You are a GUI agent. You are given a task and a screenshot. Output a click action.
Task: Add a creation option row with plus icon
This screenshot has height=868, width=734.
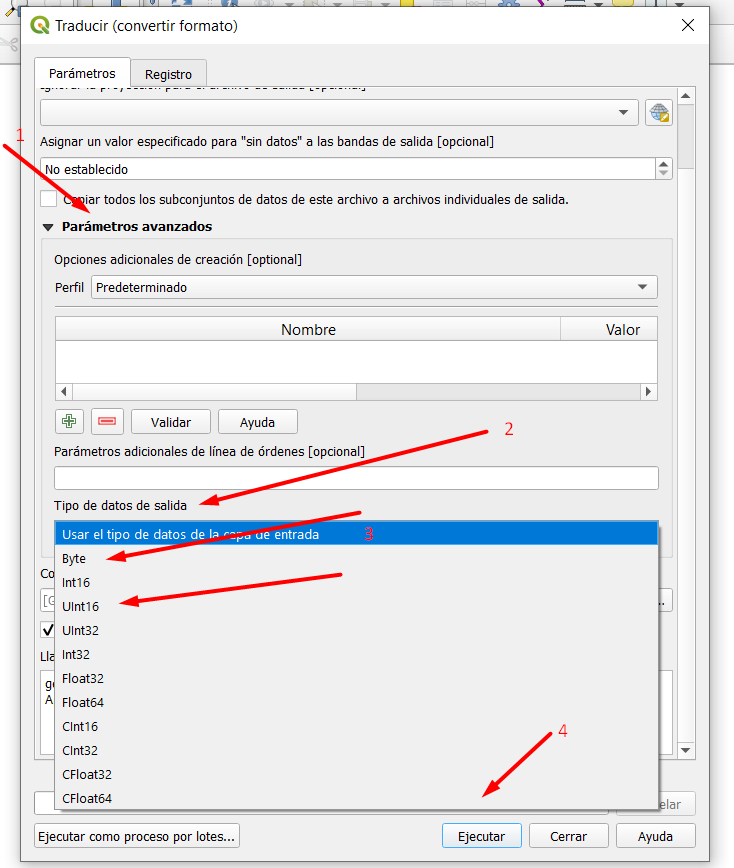69,421
